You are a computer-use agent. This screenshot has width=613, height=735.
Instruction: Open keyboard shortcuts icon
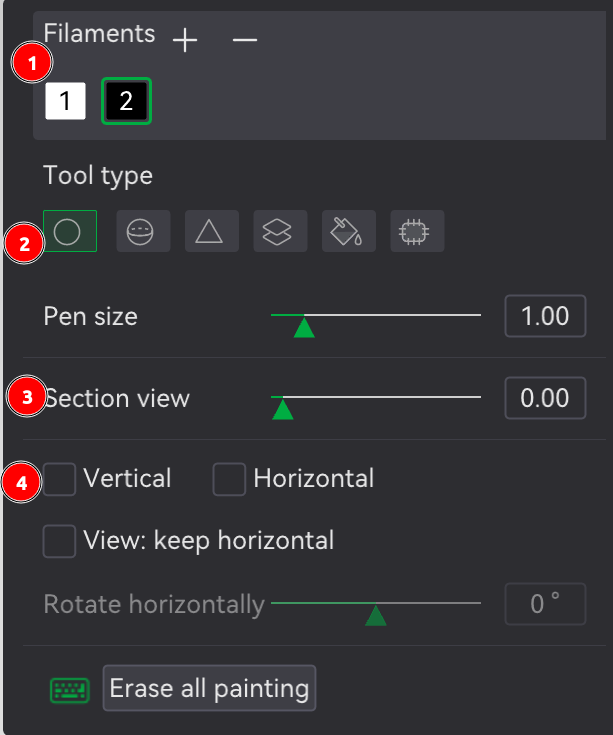pos(70,690)
